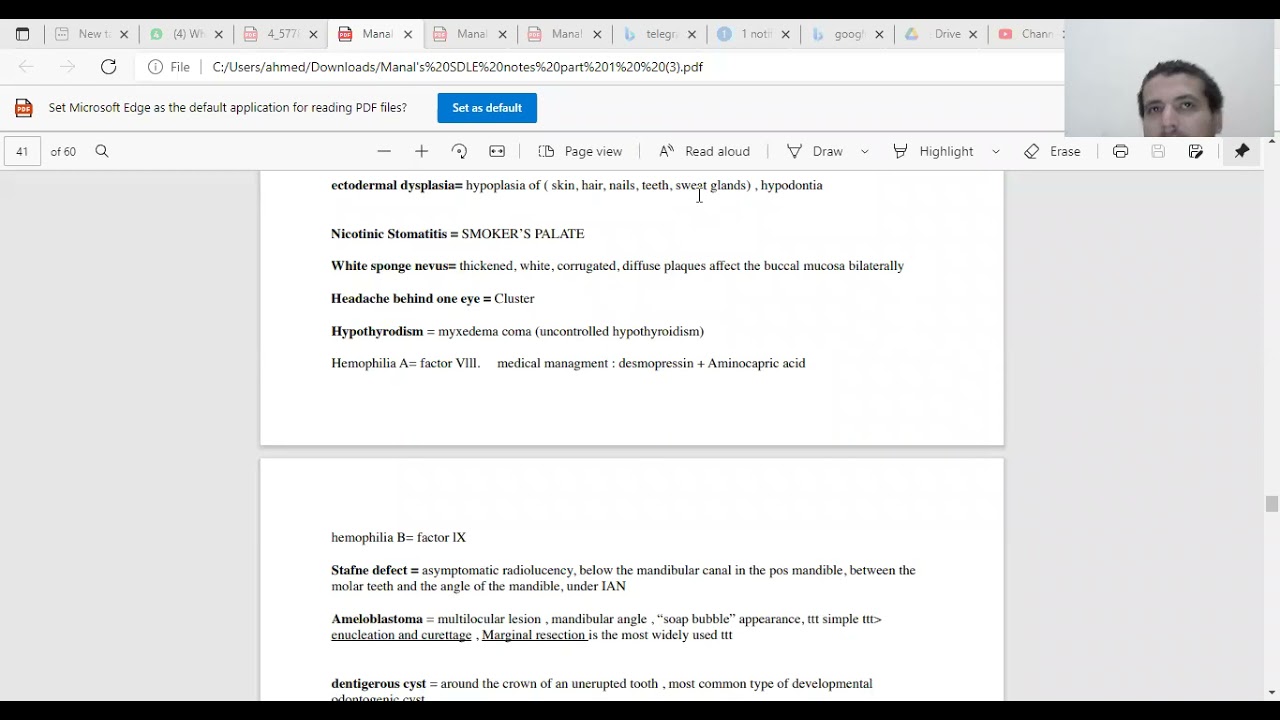Fit the page to width
The height and width of the screenshot is (720, 1280).
point(497,151)
